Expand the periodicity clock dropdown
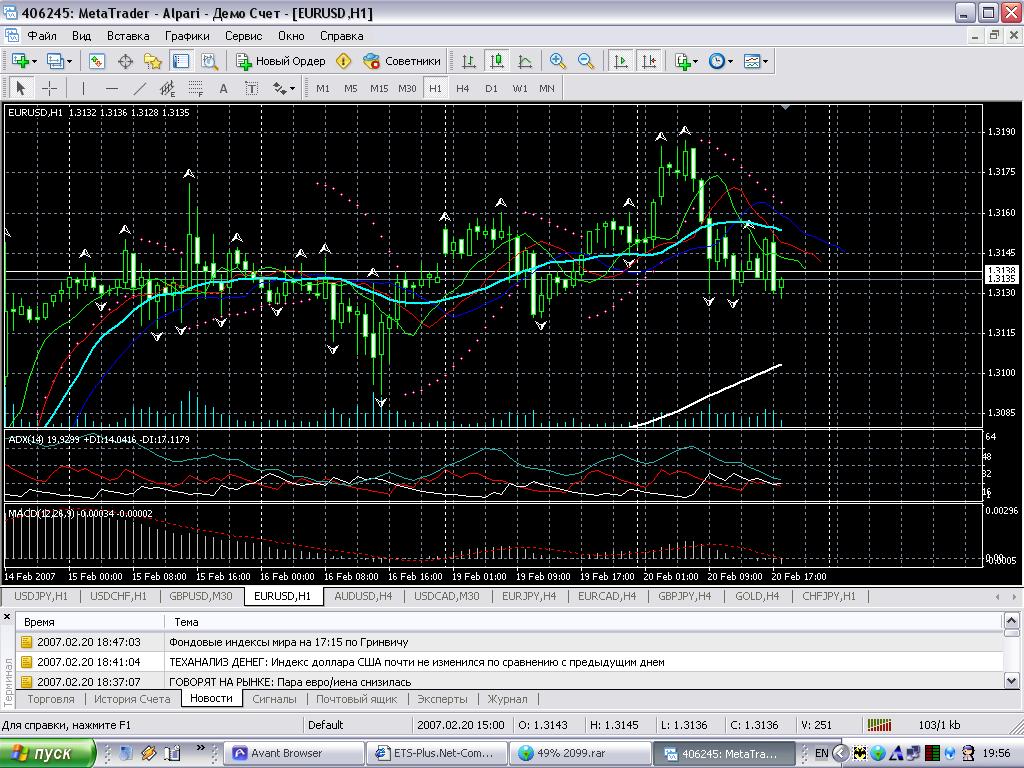 (721, 61)
